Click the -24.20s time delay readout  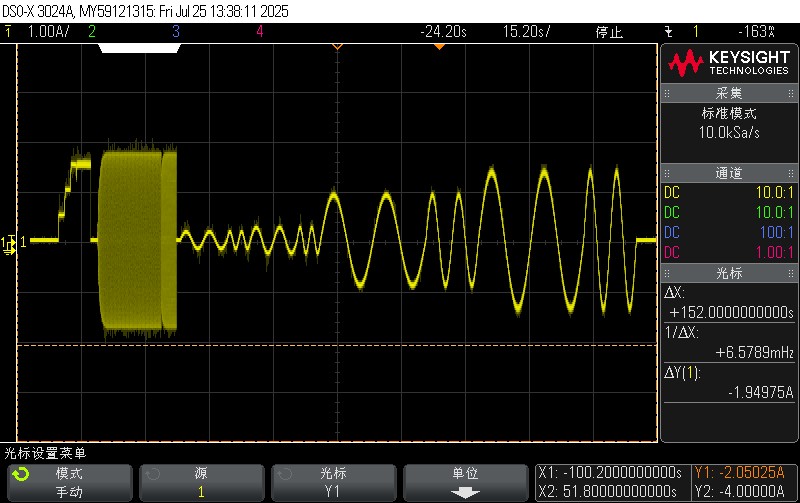coord(444,32)
